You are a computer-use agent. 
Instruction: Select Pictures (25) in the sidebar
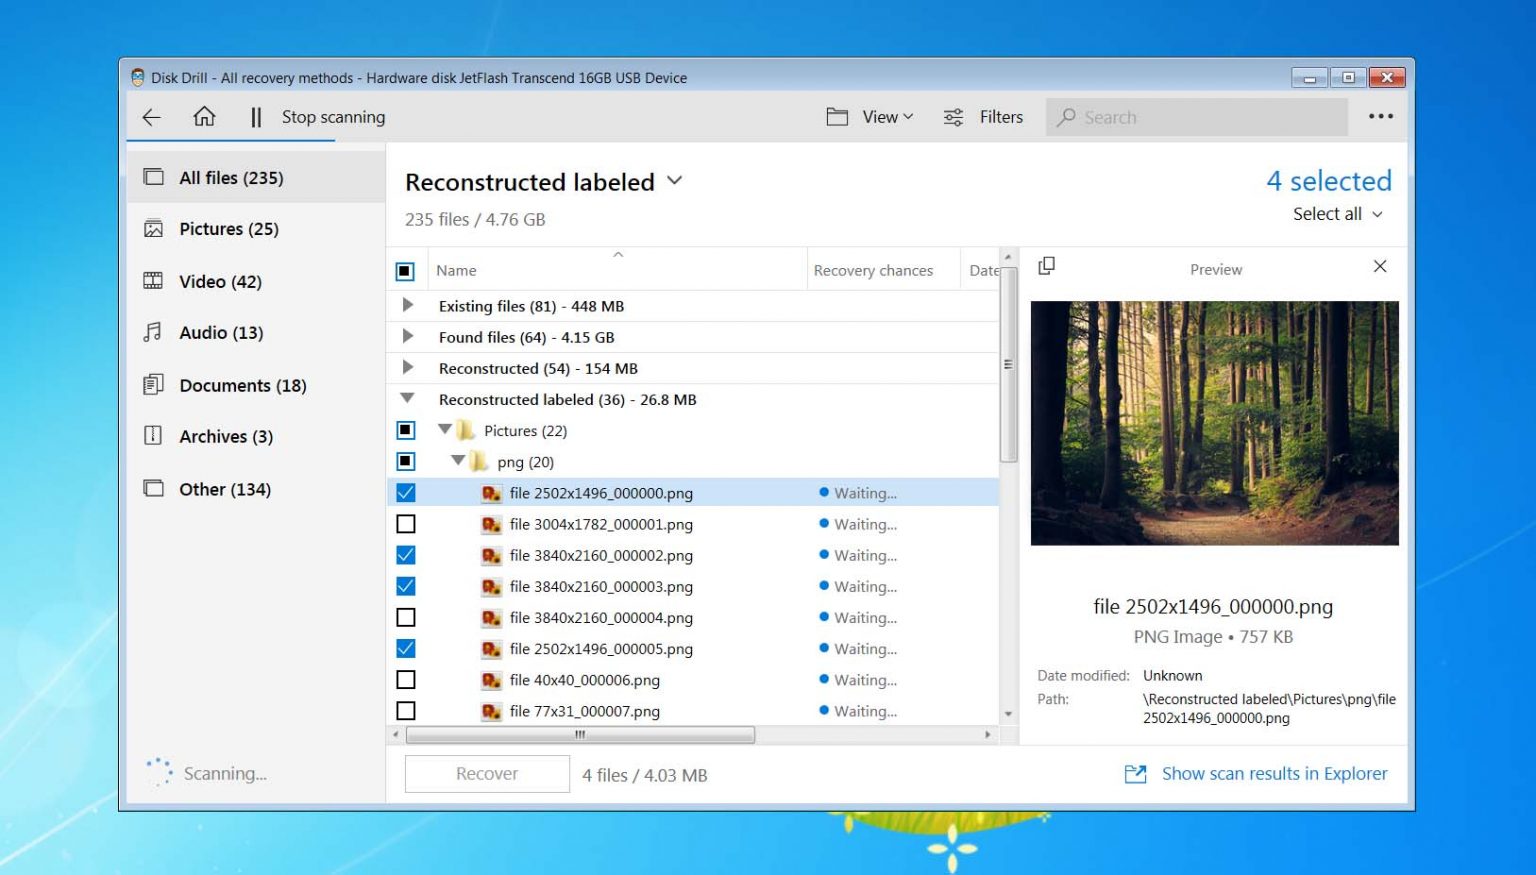click(x=229, y=229)
